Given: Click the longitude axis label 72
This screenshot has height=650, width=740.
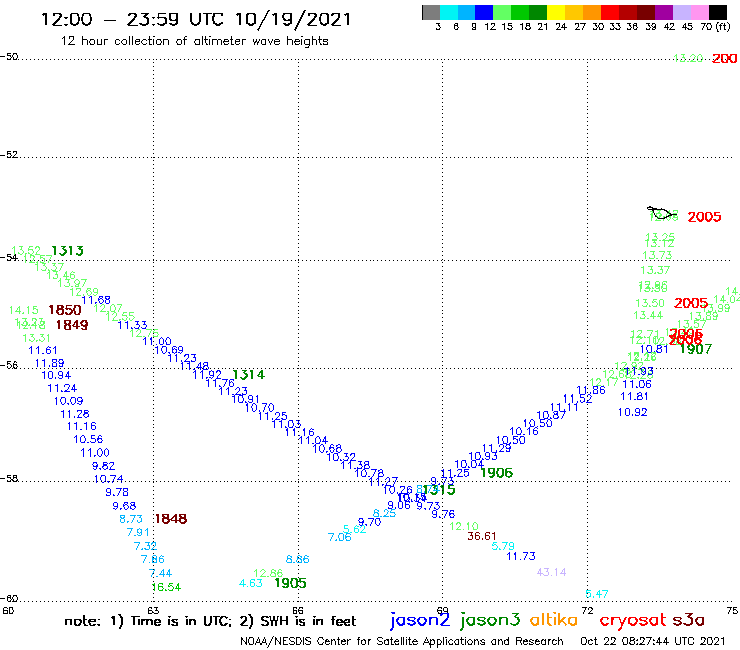Looking at the screenshot, I should pyautogui.click(x=587, y=610).
